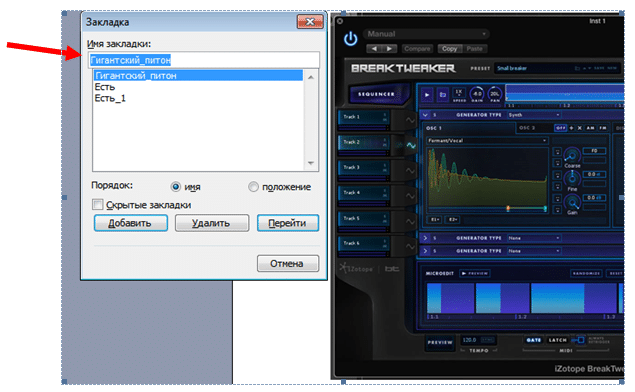Adjust the Coarse tuning knob
This screenshot has height=392, width=635.
coord(572,155)
